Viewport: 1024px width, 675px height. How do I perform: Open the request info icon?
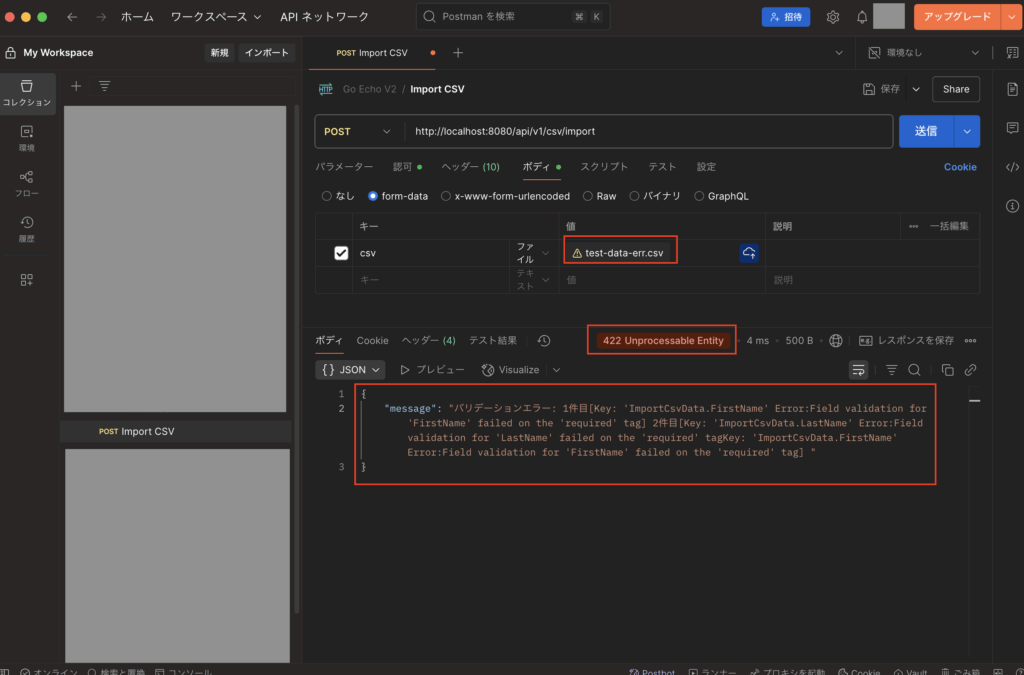1012,206
